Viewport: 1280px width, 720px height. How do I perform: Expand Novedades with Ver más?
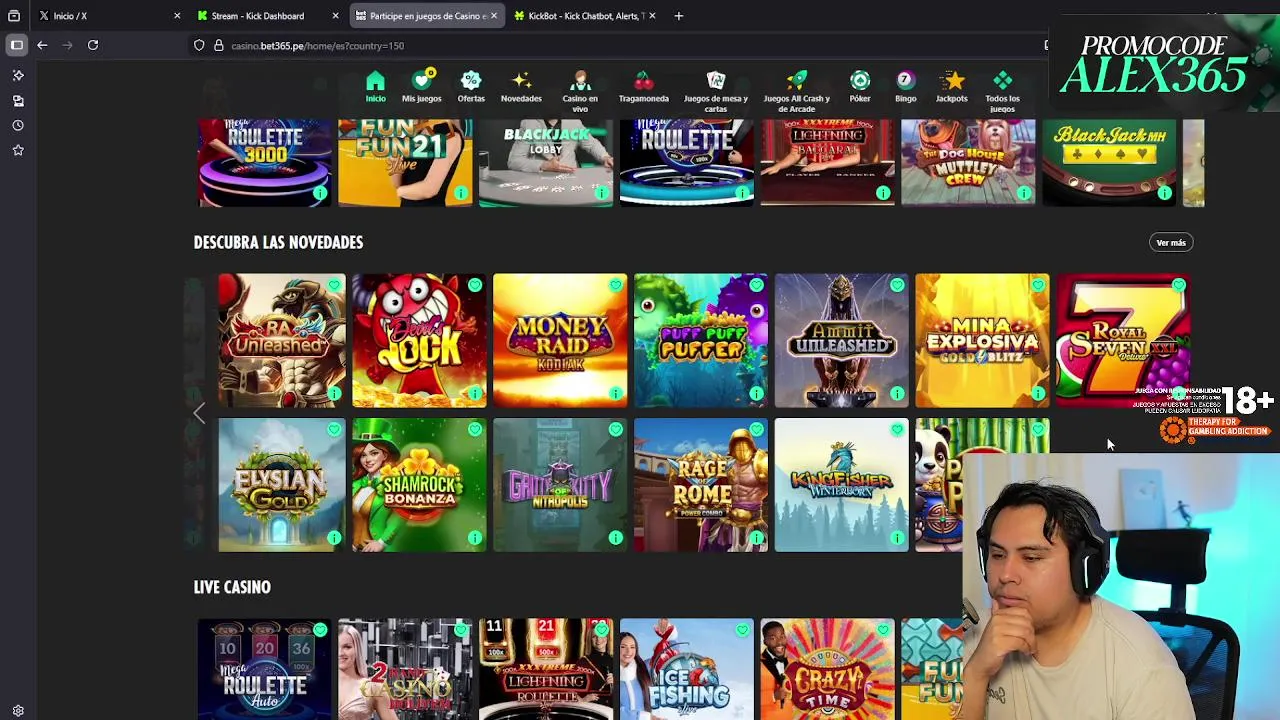[x=1171, y=243]
